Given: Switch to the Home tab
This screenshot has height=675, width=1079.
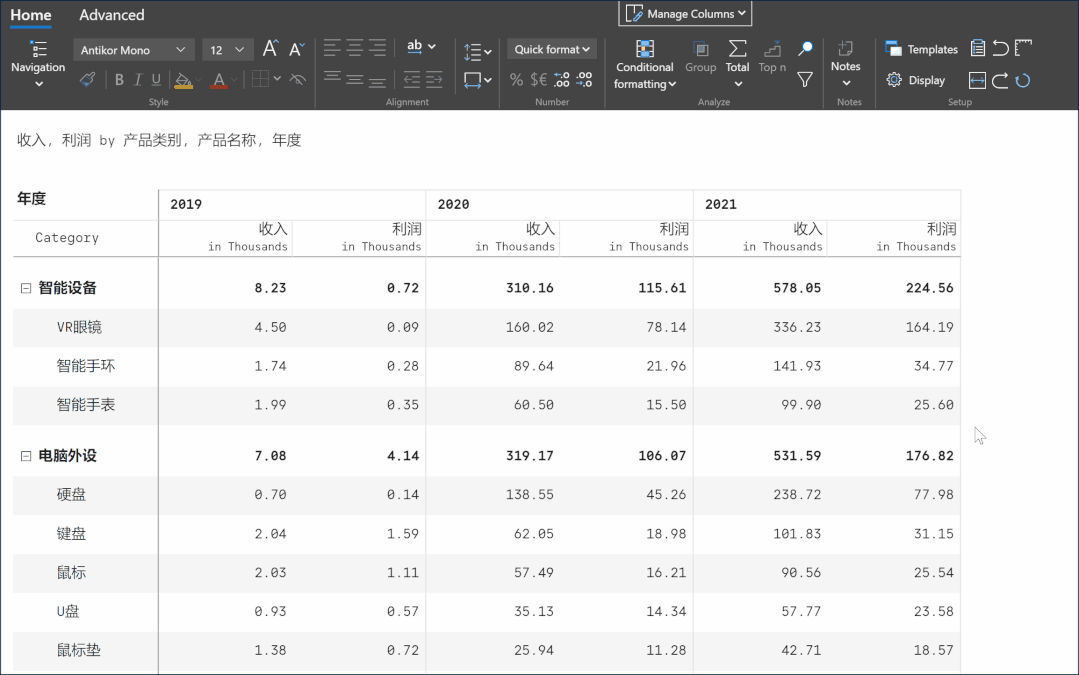Looking at the screenshot, I should pyautogui.click(x=31, y=15).
